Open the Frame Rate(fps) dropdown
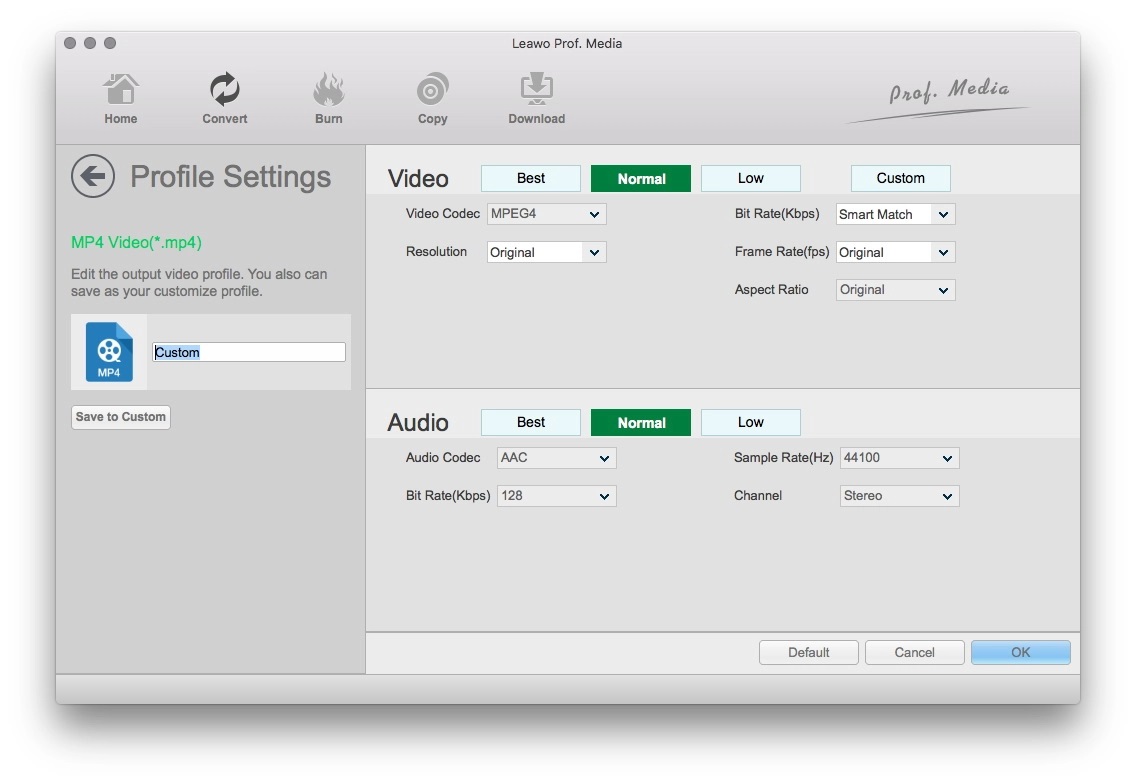Image resolution: width=1136 pixels, height=784 pixels. click(x=895, y=253)
